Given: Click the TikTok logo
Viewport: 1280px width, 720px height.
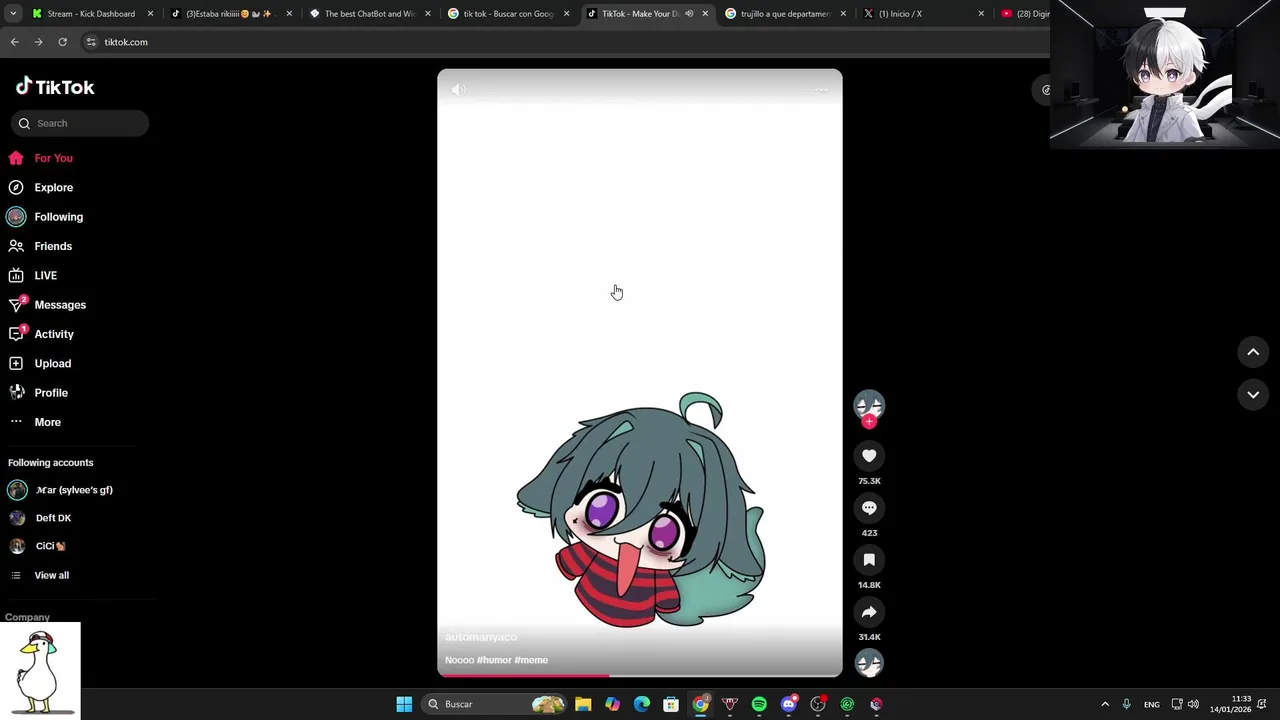Looking at the screenshot, I should 55,87.
